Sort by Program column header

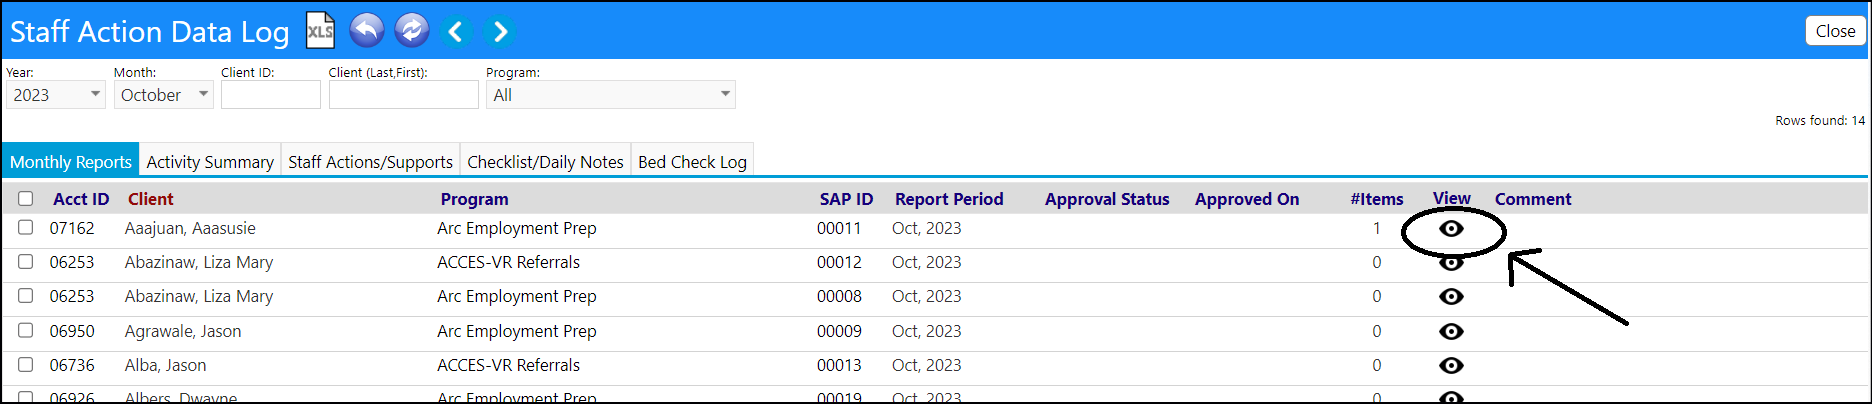coord(475,199)
